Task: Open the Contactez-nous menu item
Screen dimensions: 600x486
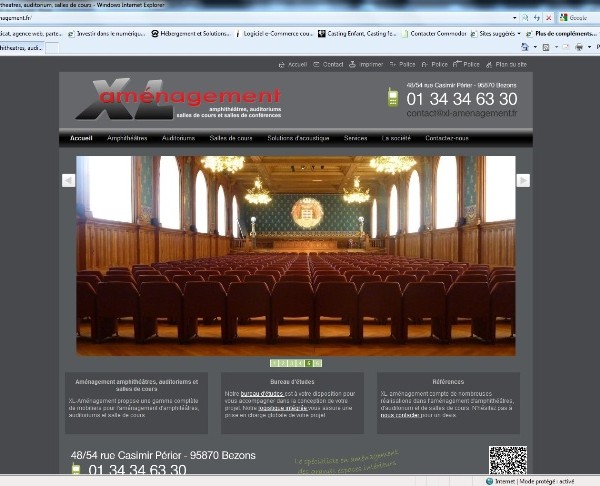Action: [x=447, y=138]
